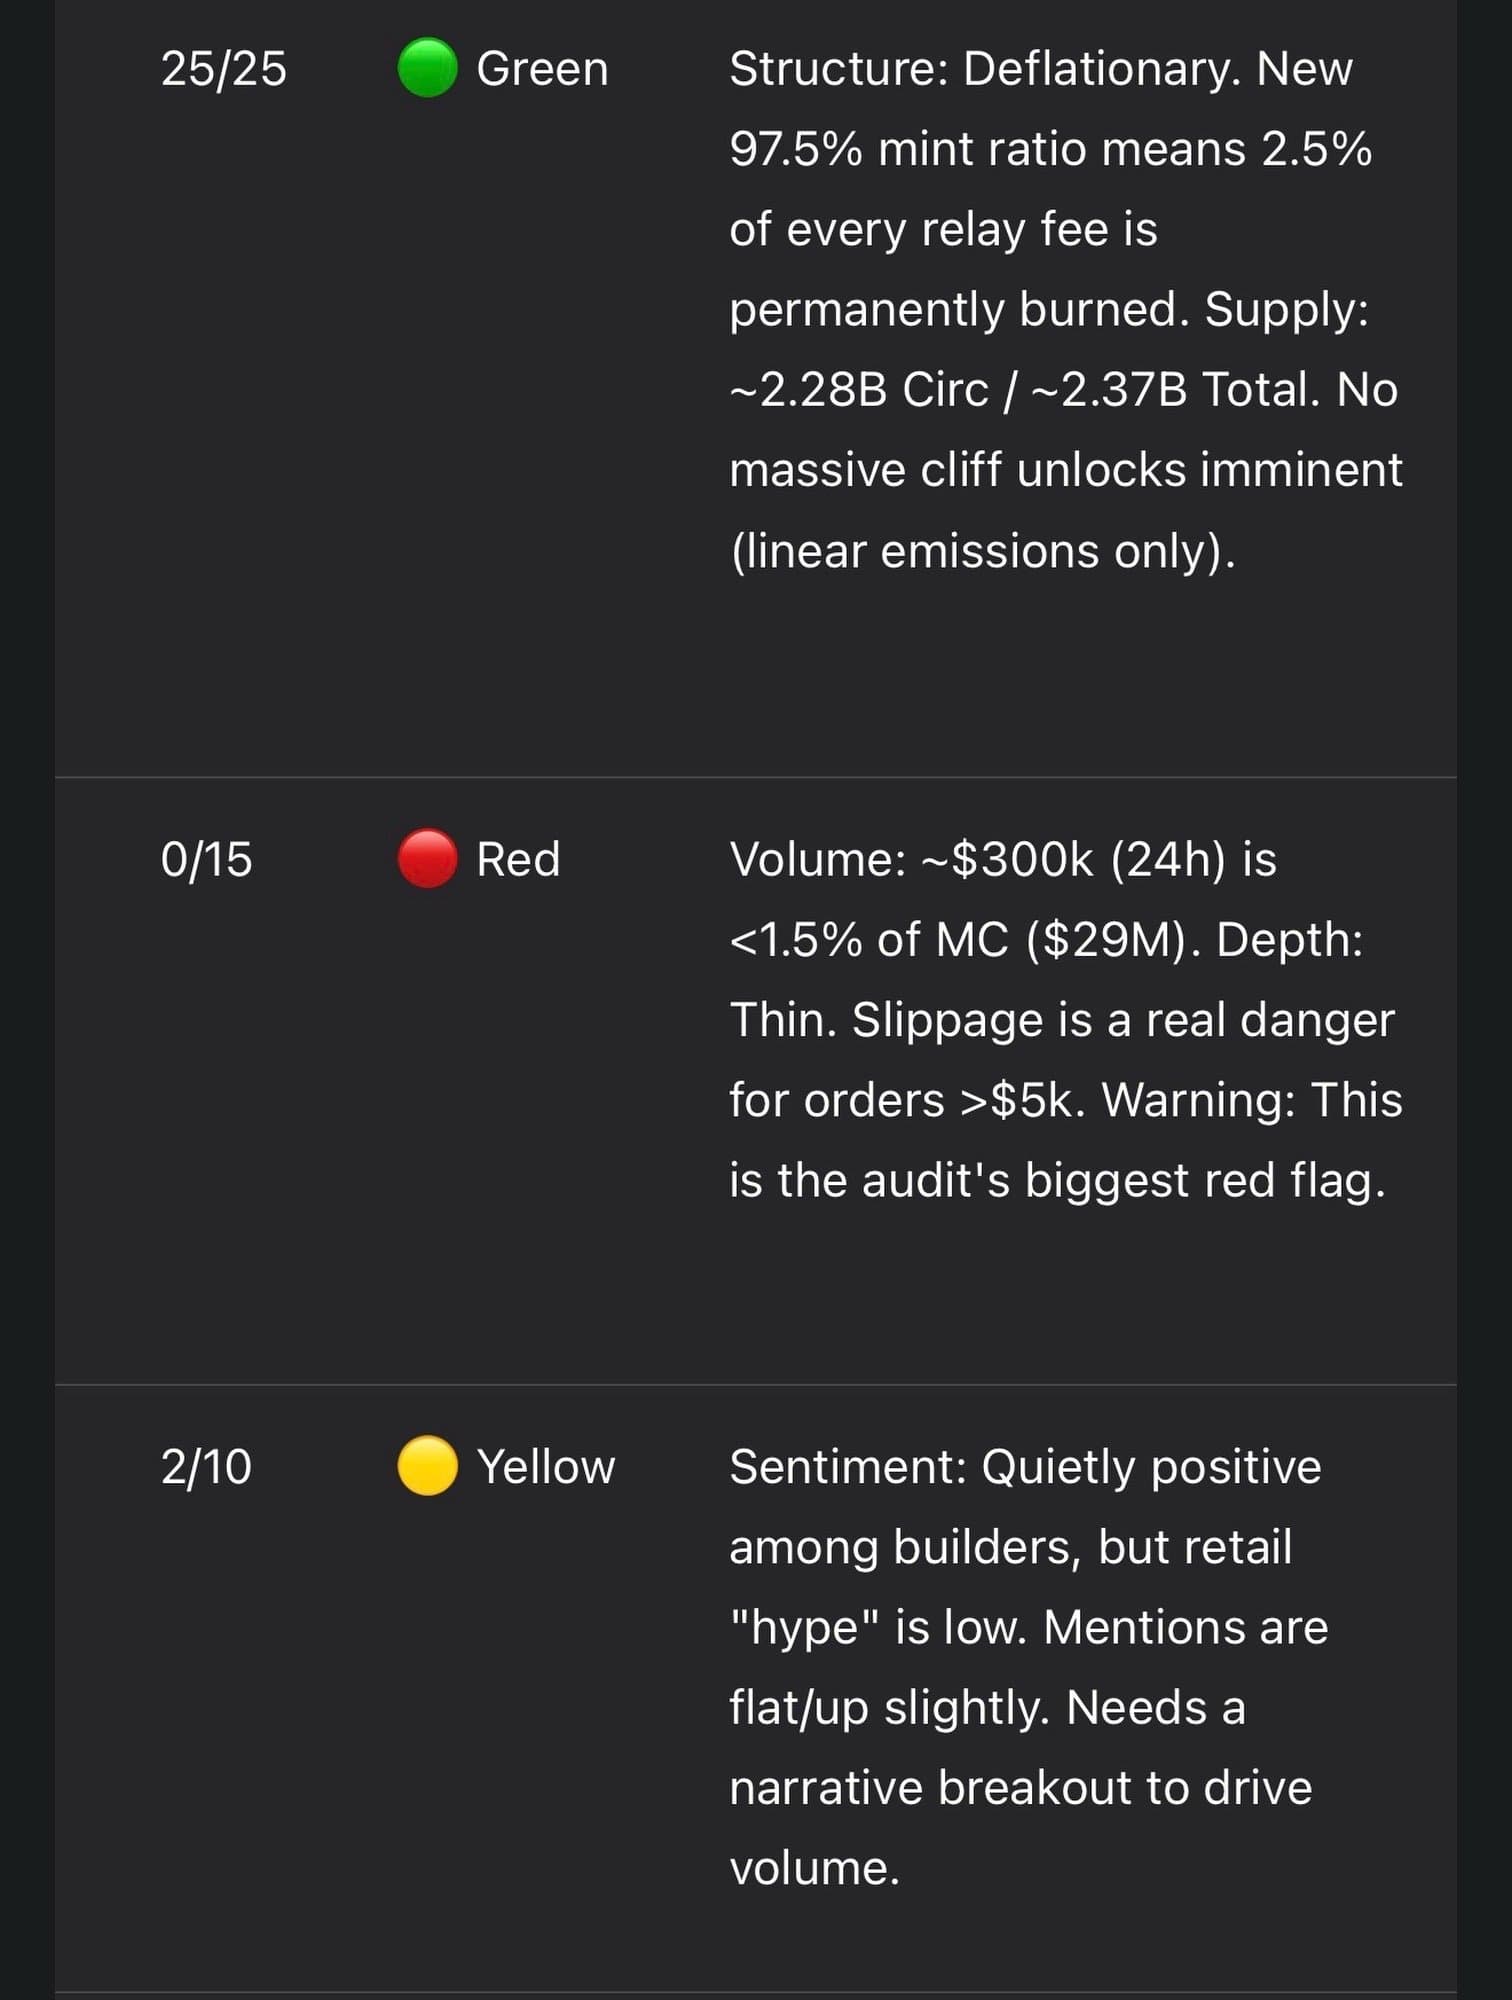Click the 2/10 score cell
This screenshot has width=1512, height=2000.
tap(206, 1467)
